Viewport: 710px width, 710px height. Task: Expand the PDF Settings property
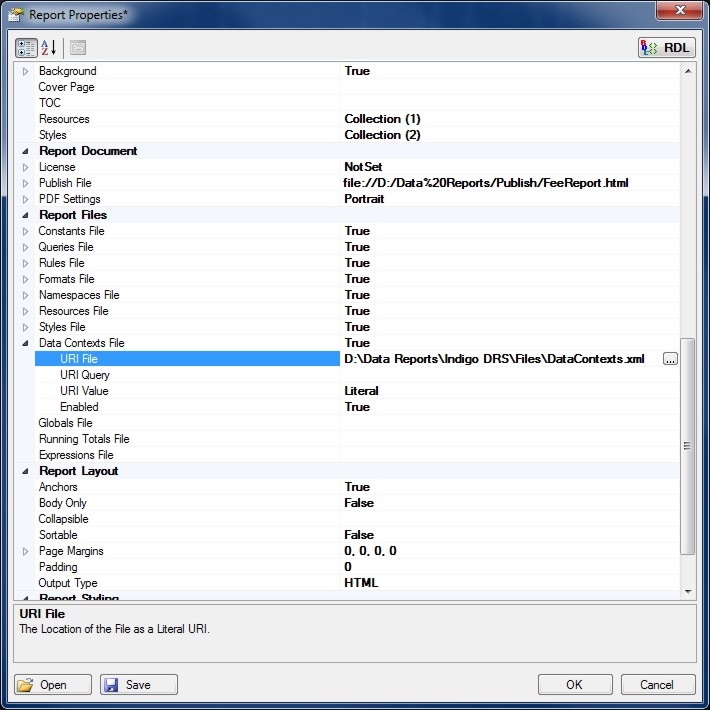coord(26,199)
